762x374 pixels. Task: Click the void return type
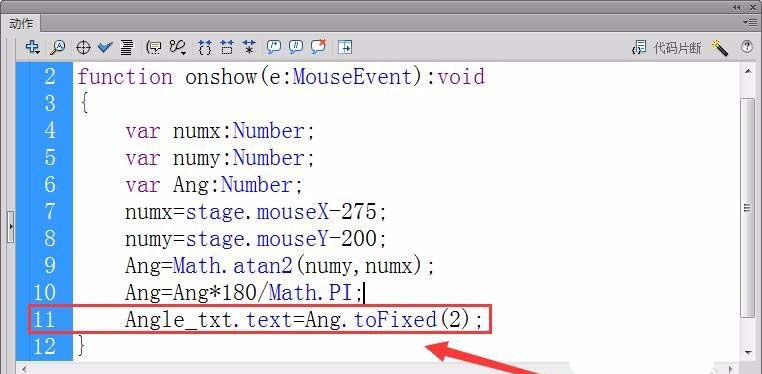pos(461,77)
